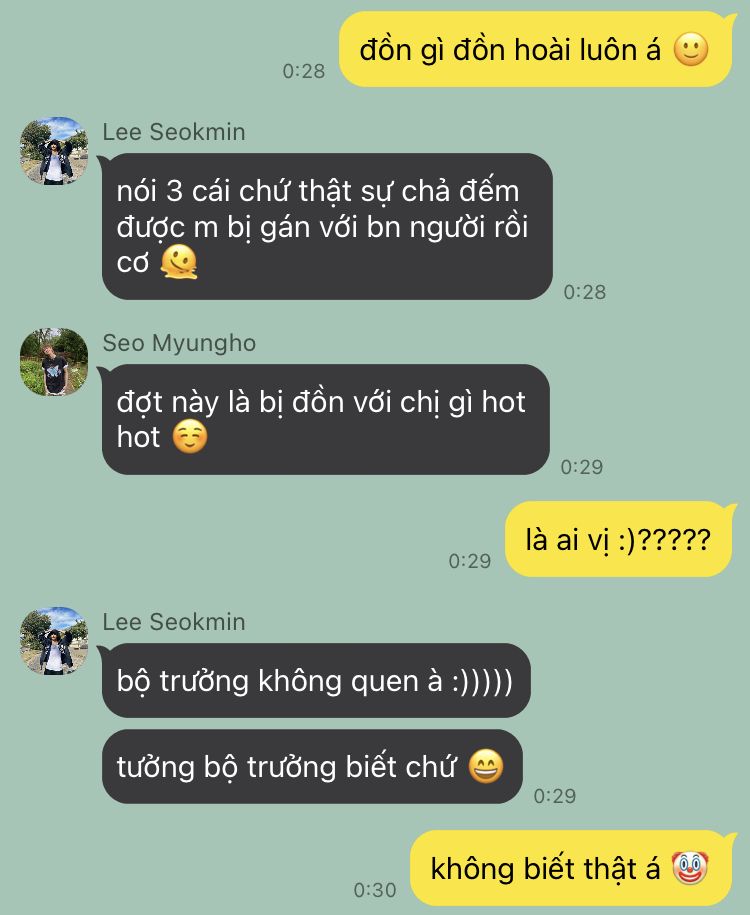Select Seo Myungho's 'đợt này là bị đồn' message

[x=326, y=419]
